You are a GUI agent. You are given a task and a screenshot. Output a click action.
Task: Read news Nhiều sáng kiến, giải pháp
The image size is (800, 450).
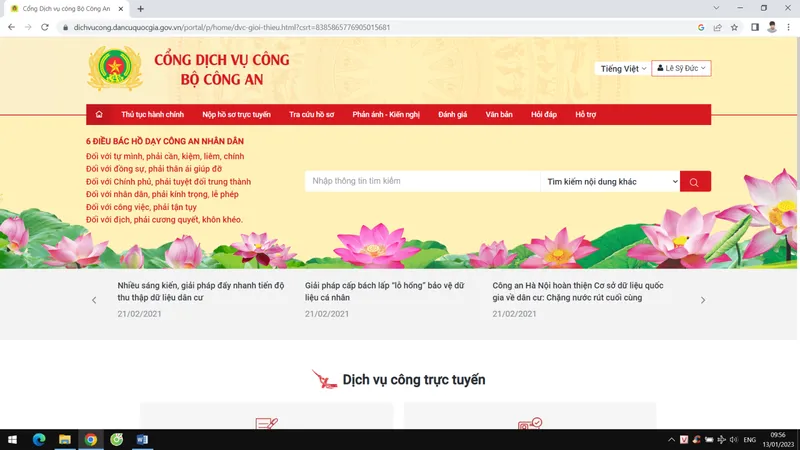(x=201, y=291)
